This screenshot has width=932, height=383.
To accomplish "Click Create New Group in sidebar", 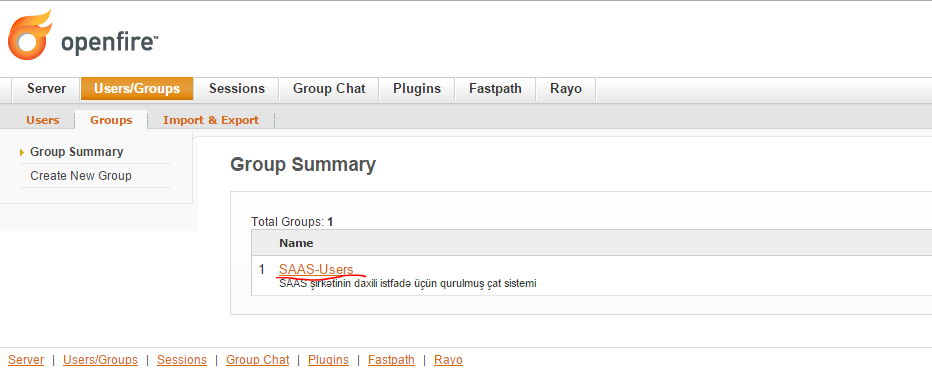I will tap(81, 176).
